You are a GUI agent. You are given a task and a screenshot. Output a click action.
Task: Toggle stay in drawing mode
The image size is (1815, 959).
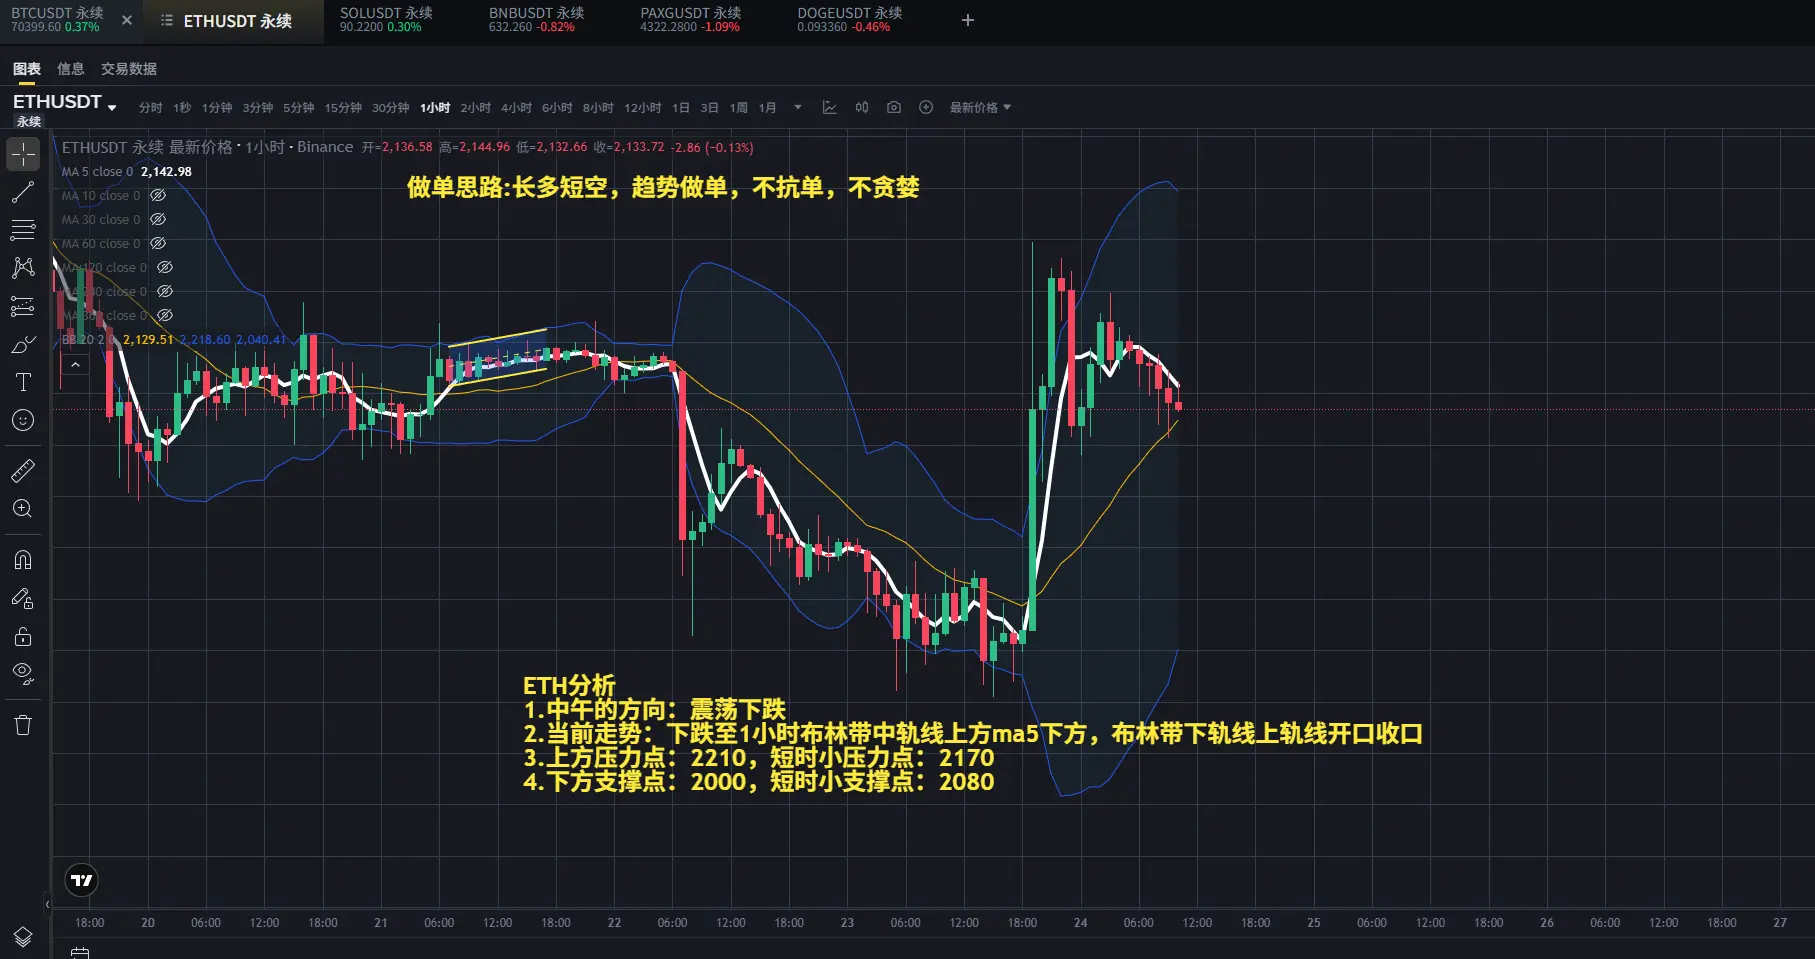coord(23,598)
